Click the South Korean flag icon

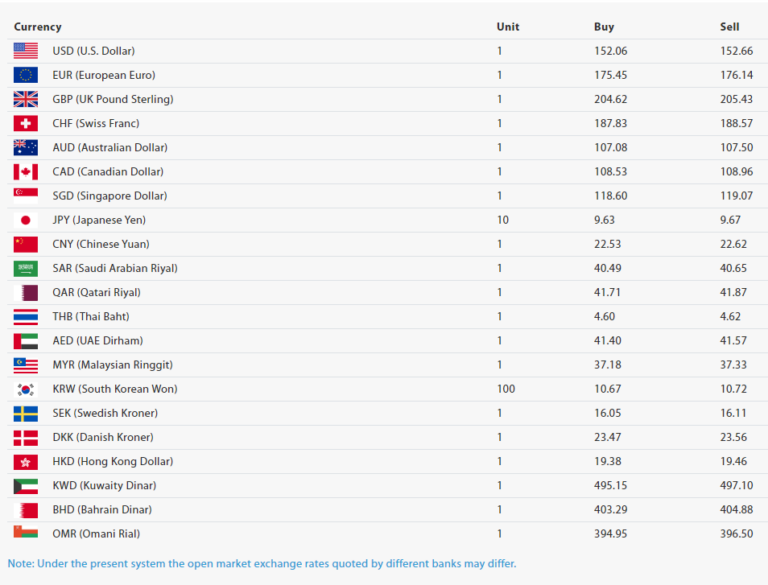(25, 389)
